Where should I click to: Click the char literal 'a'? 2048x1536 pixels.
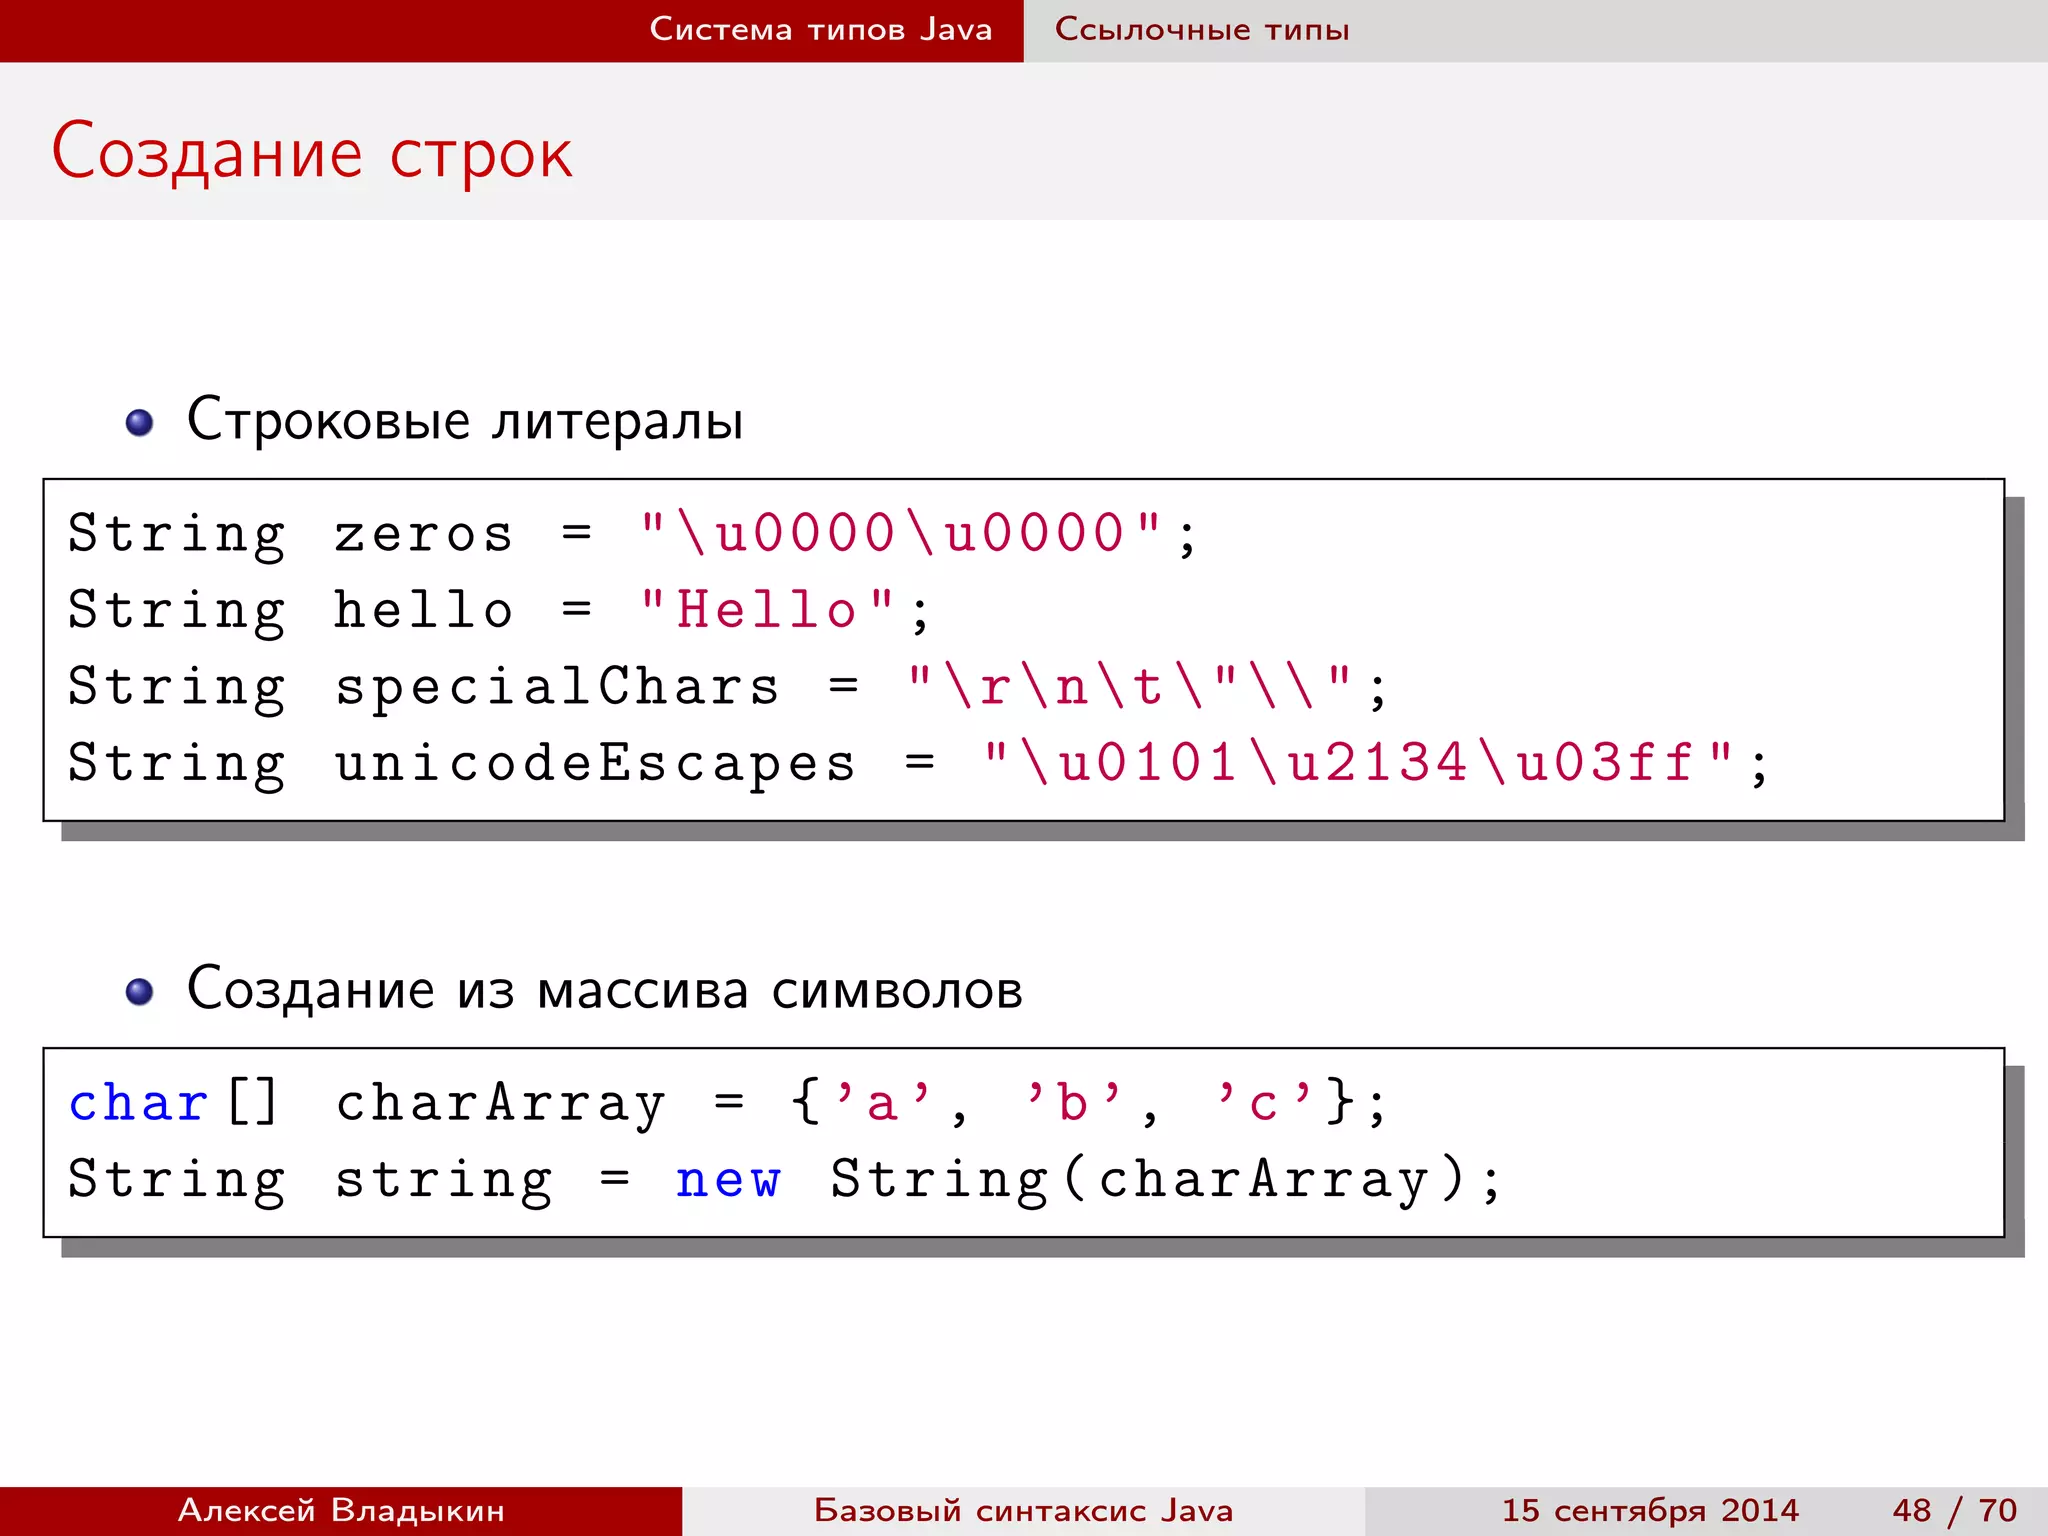pos(882,1102)
